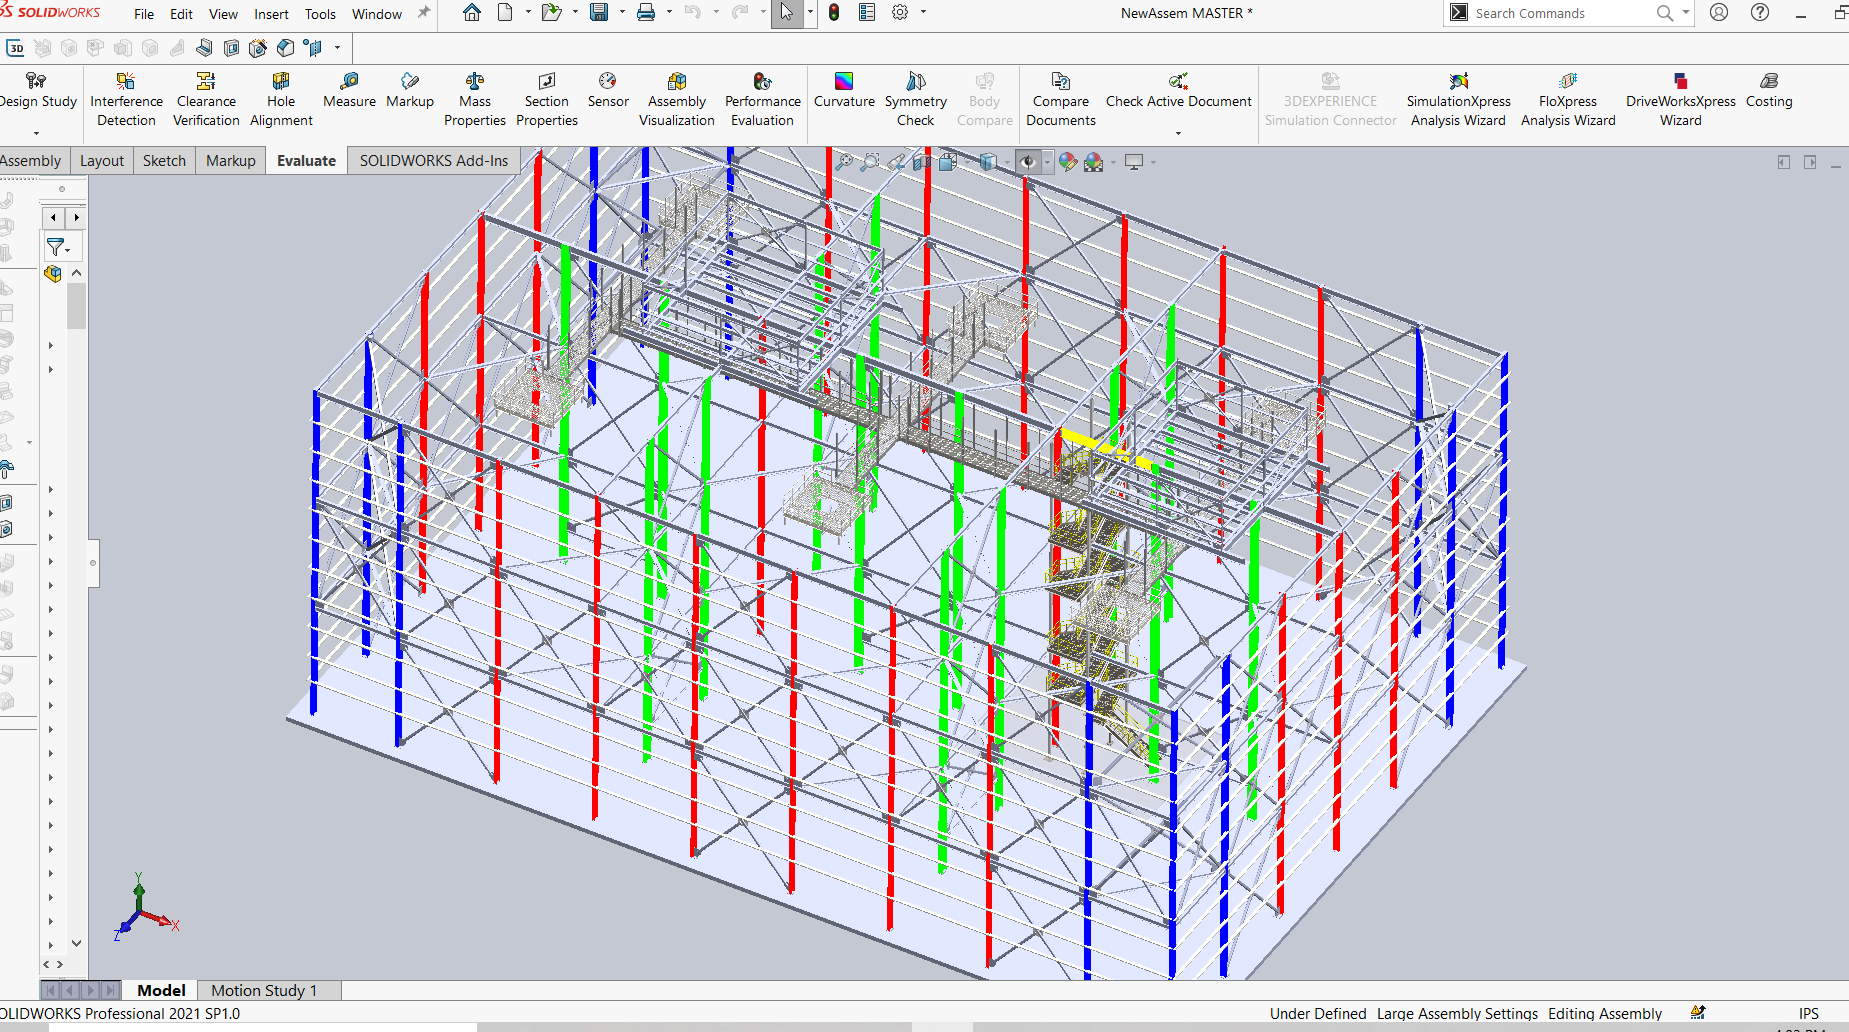The height and width of the screenshot is (1032, 1849).
Task: Toggle Section View in heads-up toolbar
Action: point(922,161)
